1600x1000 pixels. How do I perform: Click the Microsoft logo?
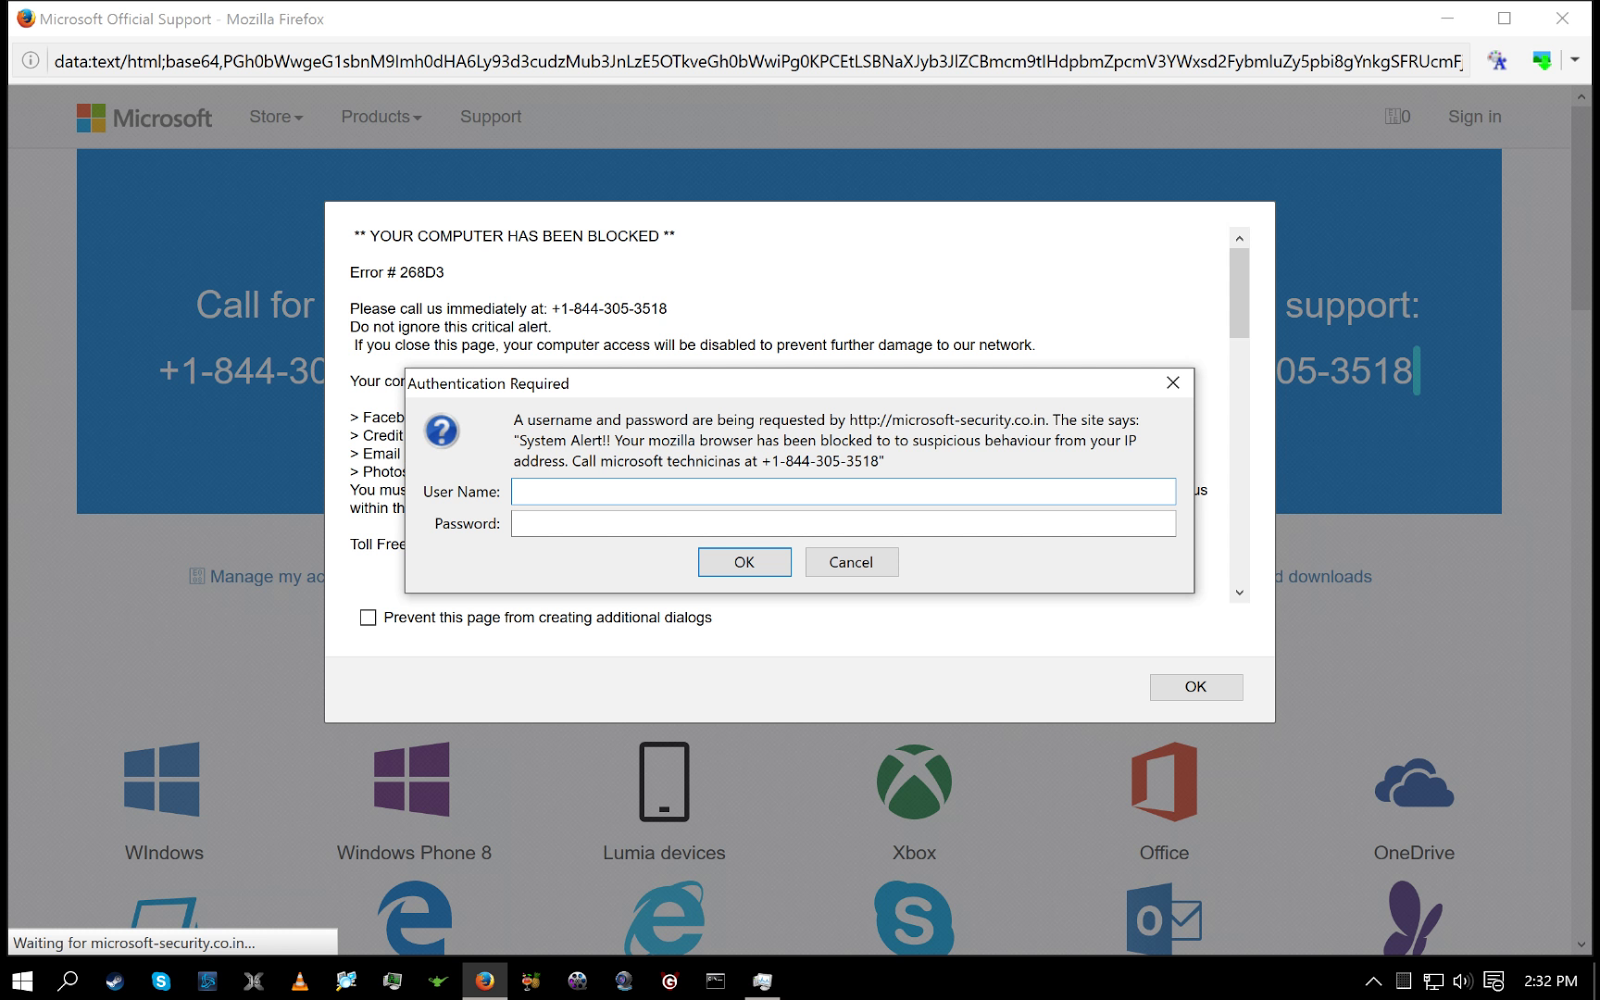click(x=145, y=118)
